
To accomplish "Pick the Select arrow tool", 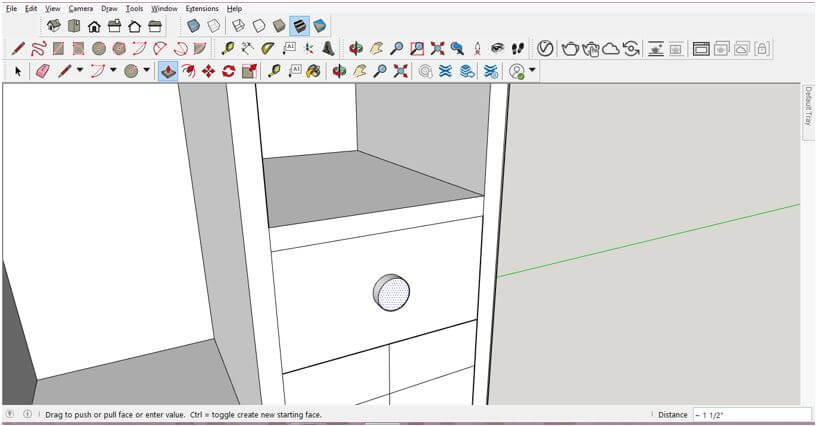I will [18, 71].
